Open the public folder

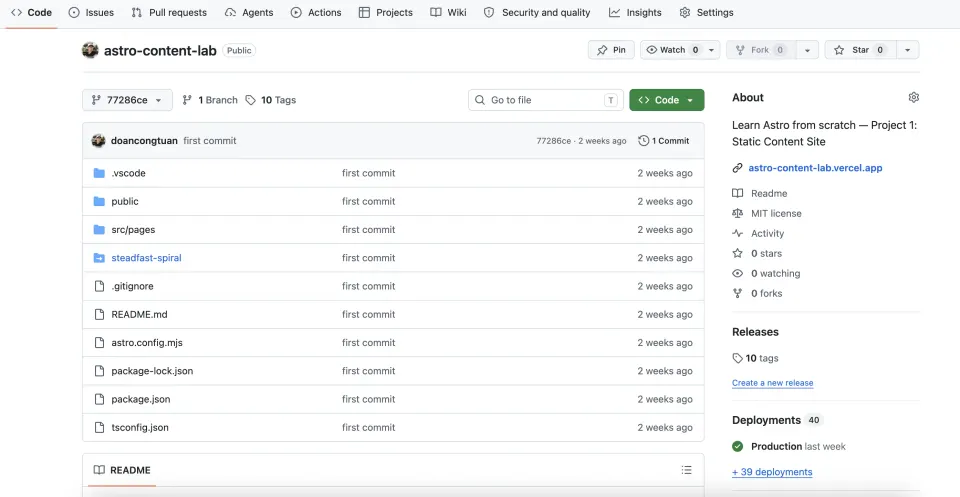coord(125,201)
